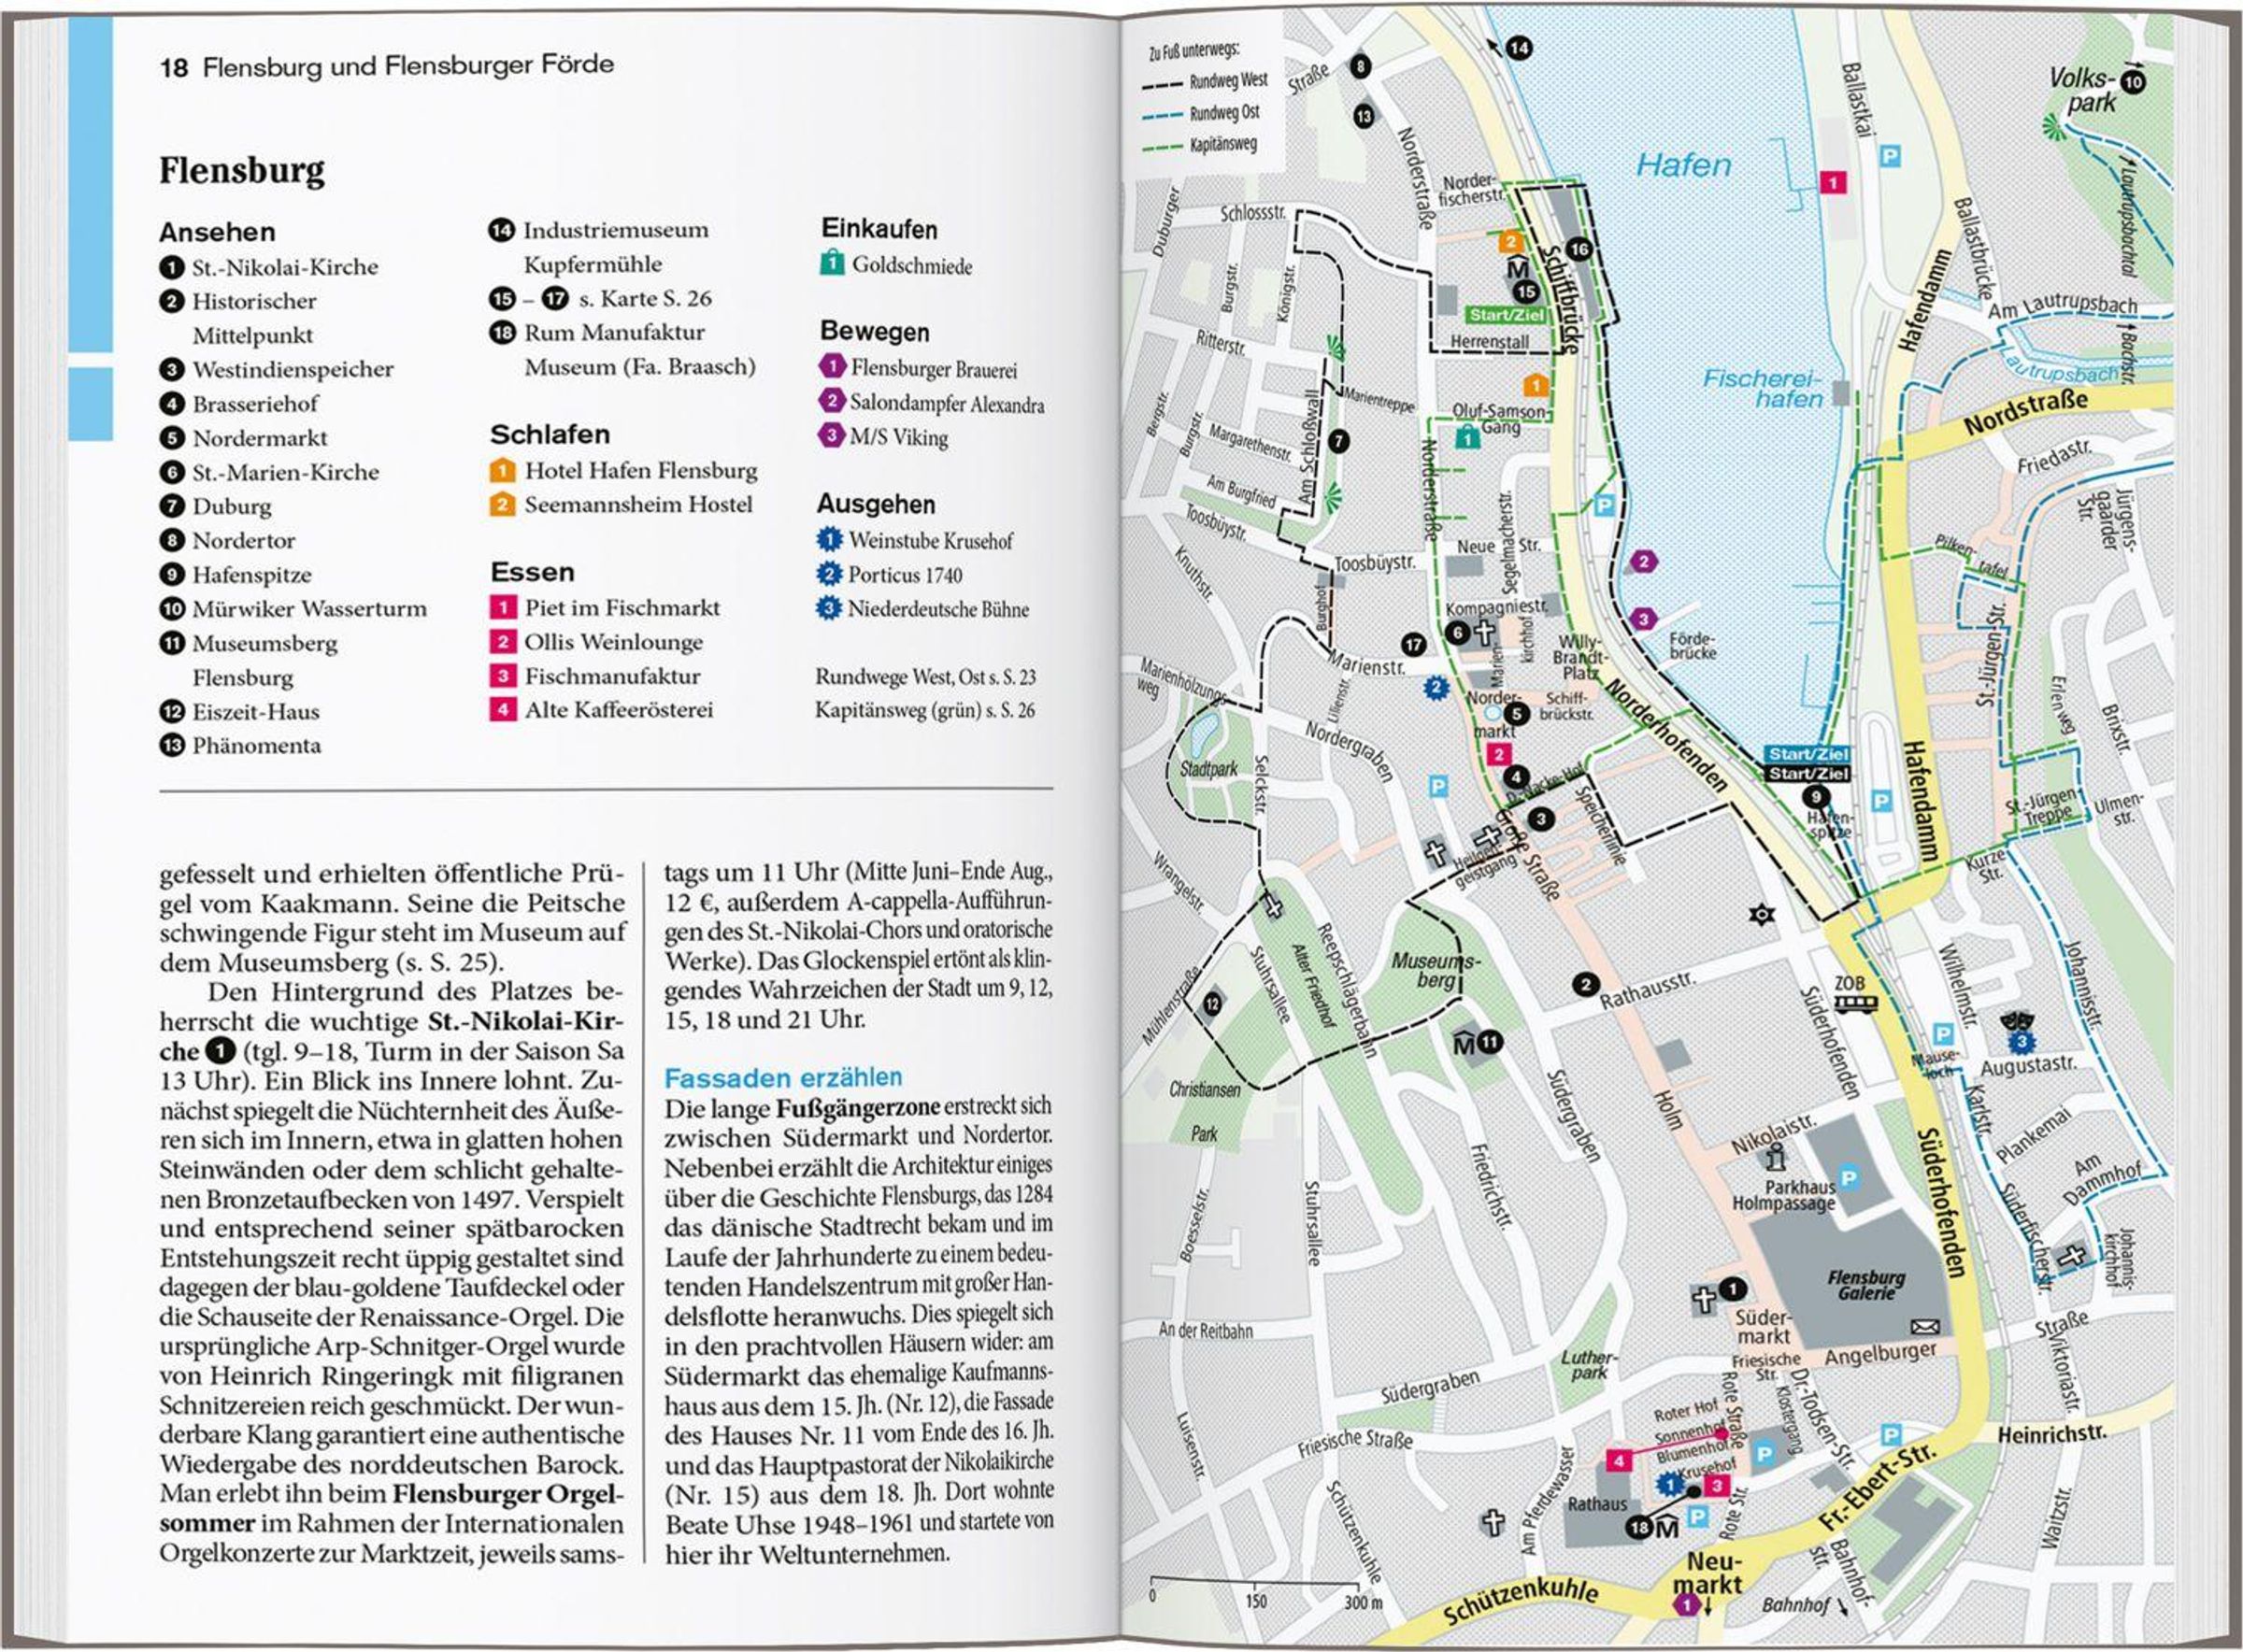Screen dimensions: 2243x1652
Task: Click the Rundweg West legend line
Action: tap(1163, 85)
